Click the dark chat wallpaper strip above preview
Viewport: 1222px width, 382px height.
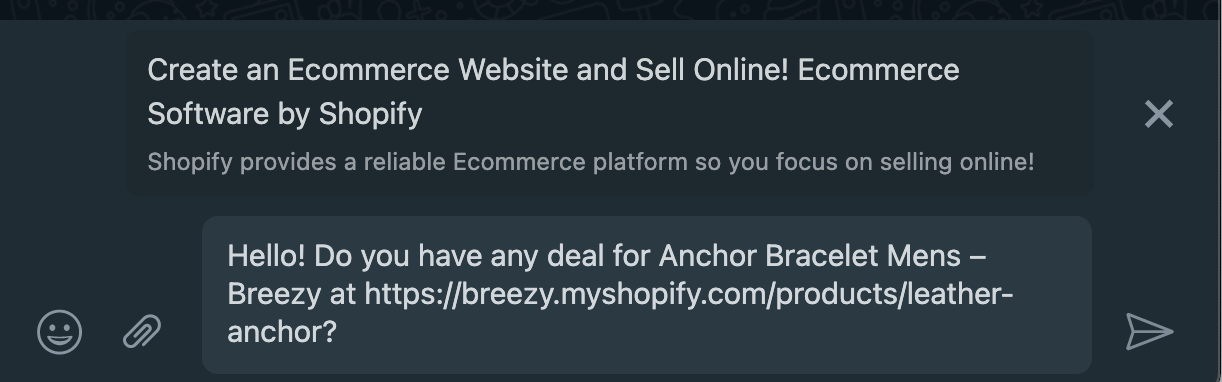click(x=611, y=10)
